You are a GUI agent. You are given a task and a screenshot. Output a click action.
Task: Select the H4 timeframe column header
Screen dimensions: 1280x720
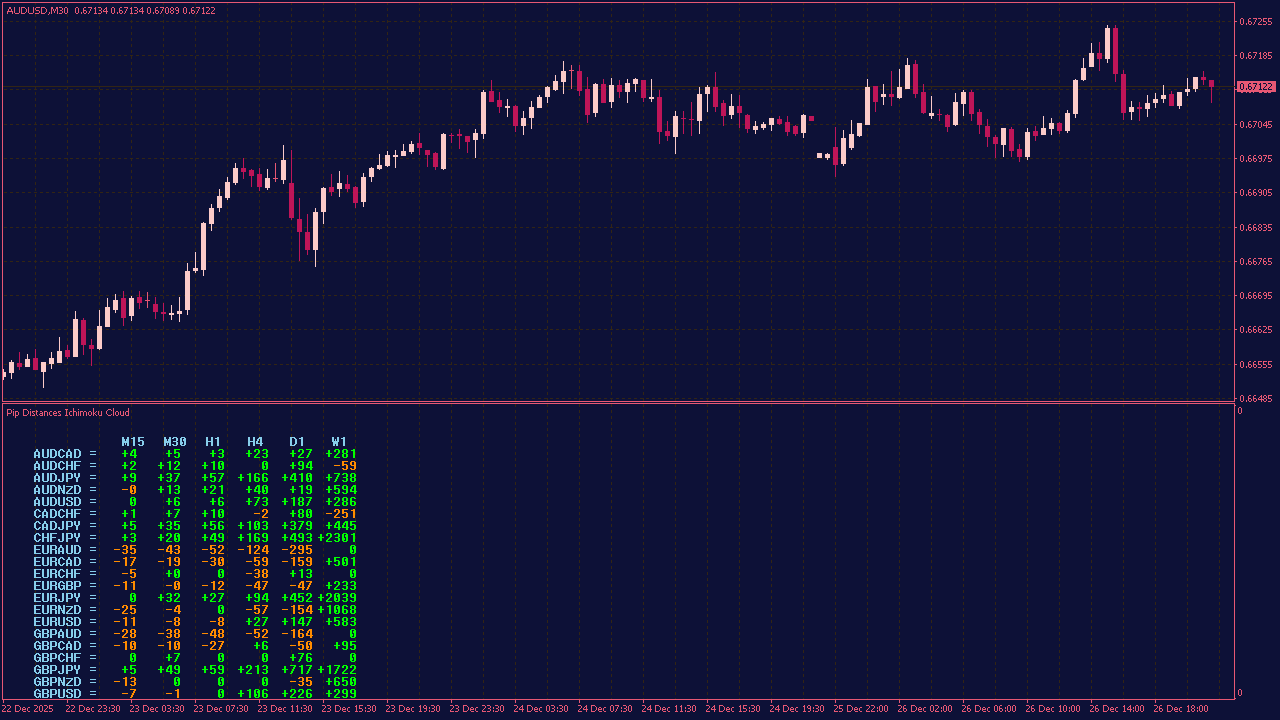pyautogui.click(x=255, y=441)
